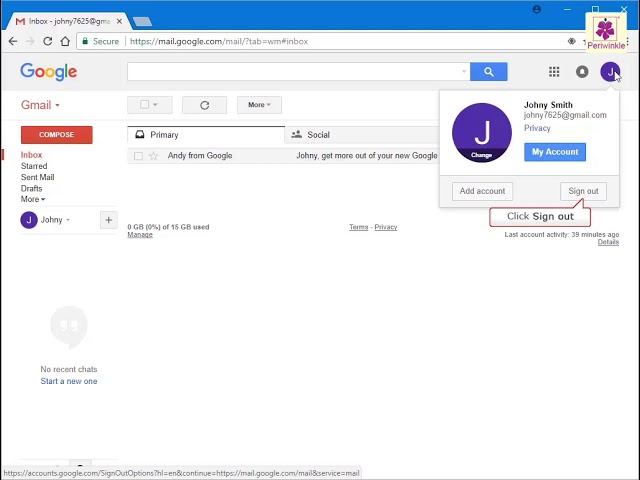
Task: Click the Hangouts quote bubble icon
Action: tap(69, 327)
